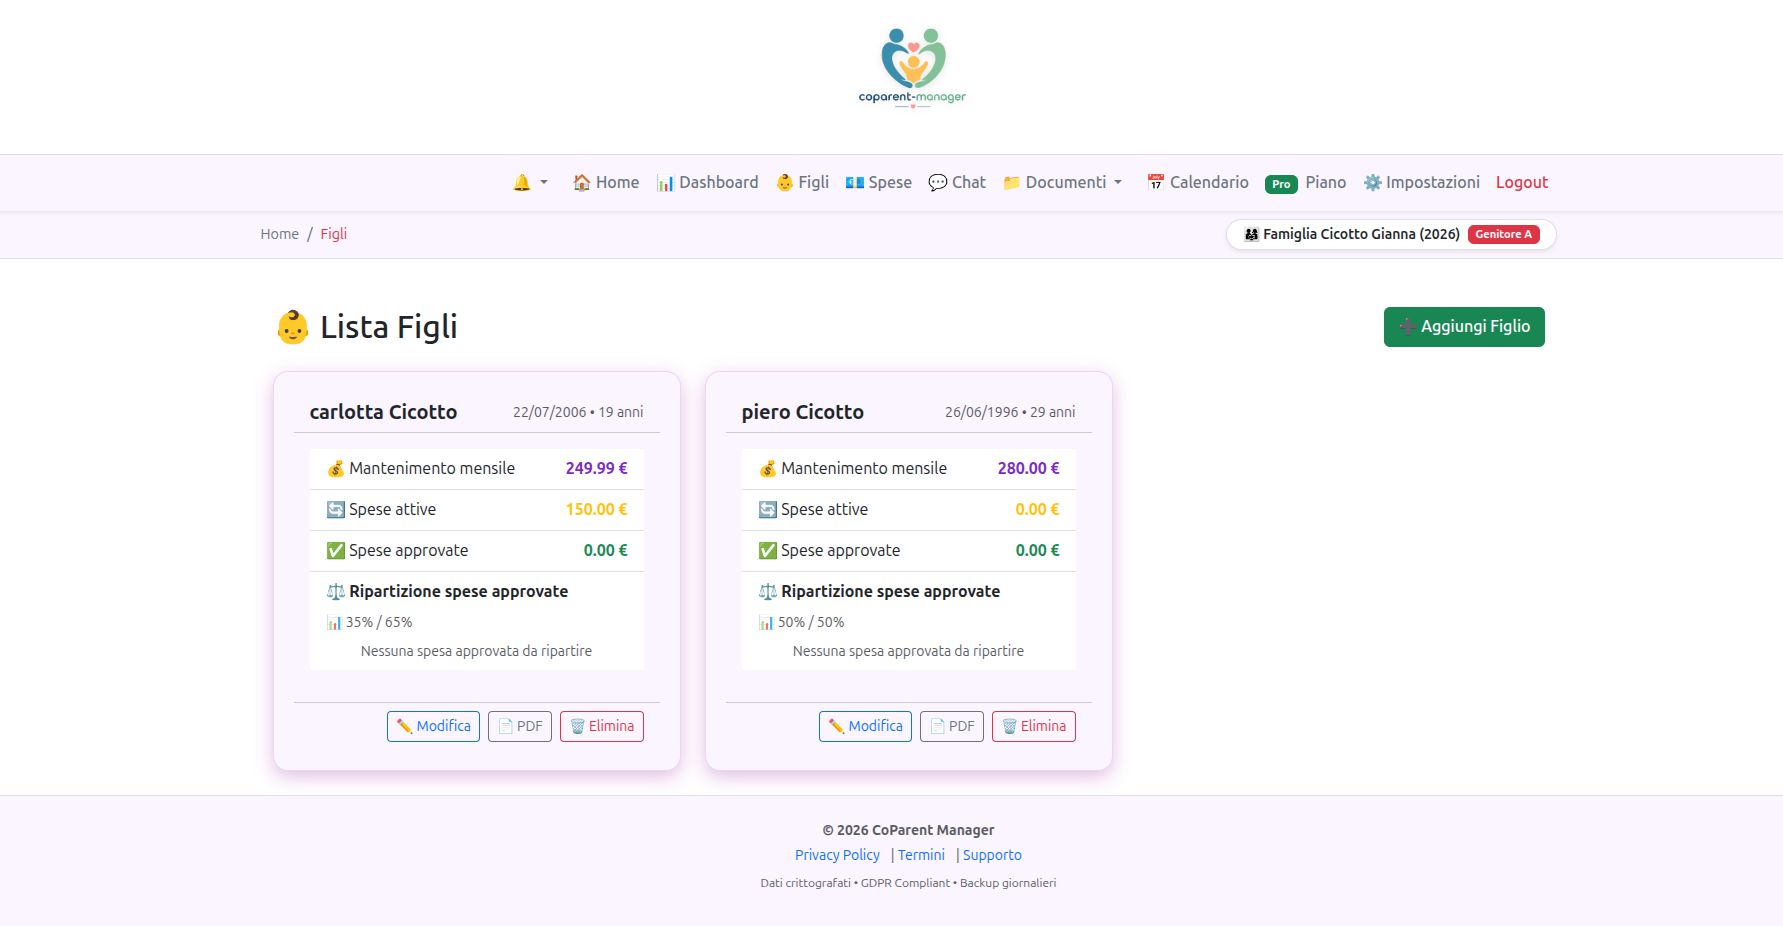Click the Dashboard chart icon in the navbar
The height and width of the screenshot is (926, 1783).
click(665, 183)
